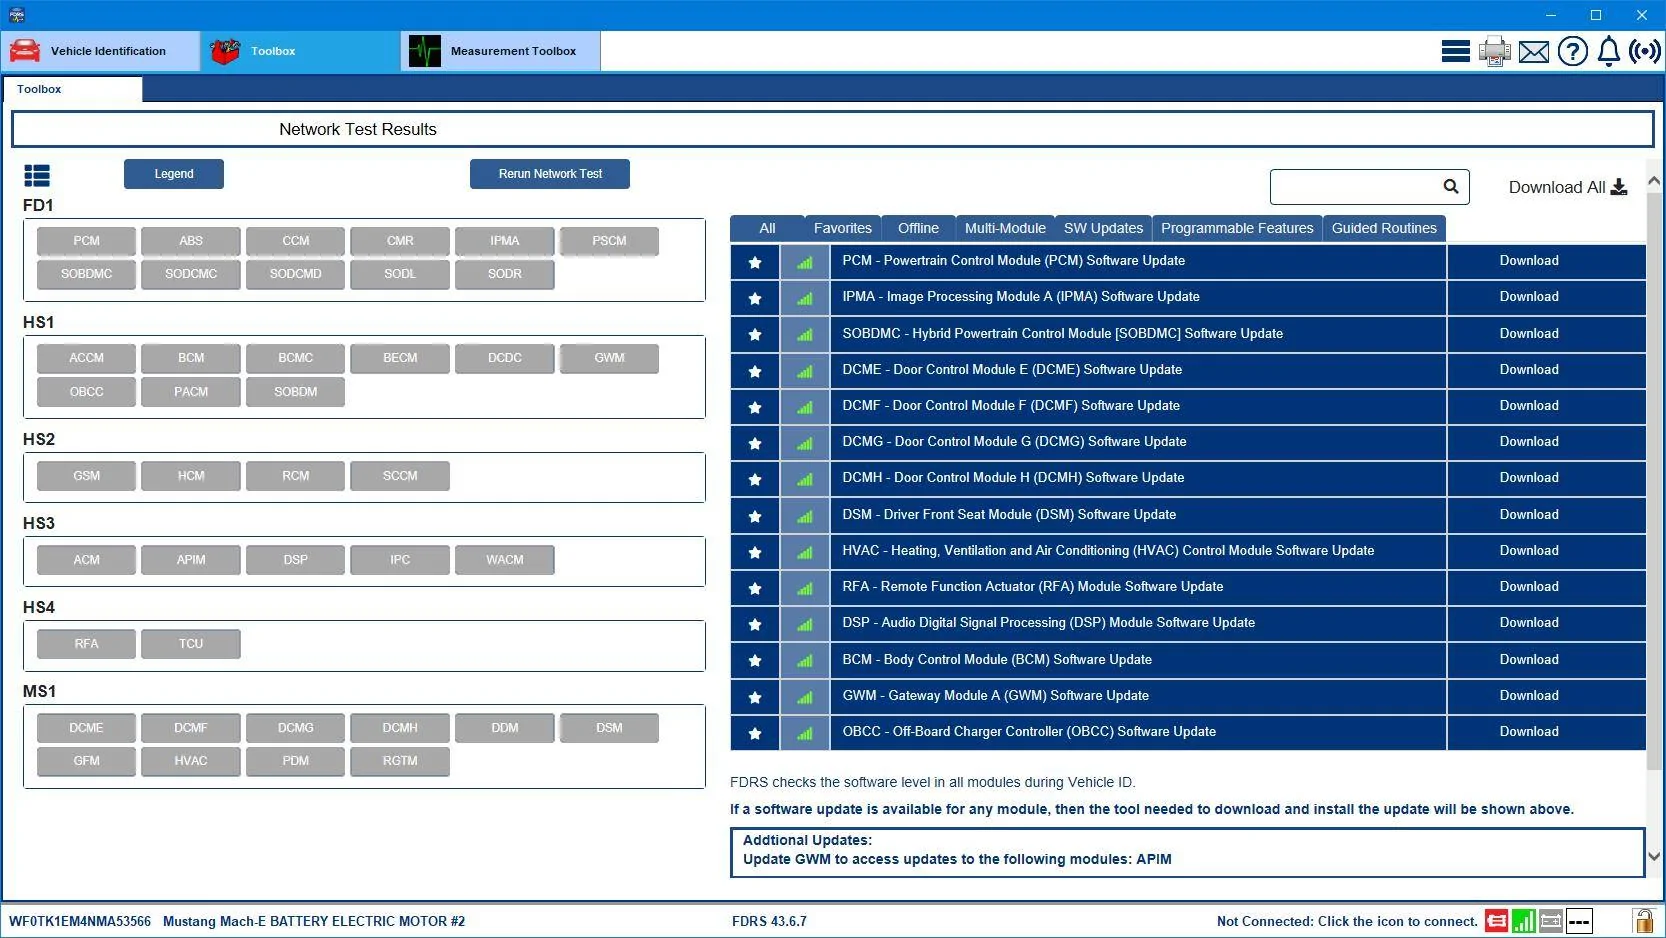Click the padlock icon in status bar

1643,921
